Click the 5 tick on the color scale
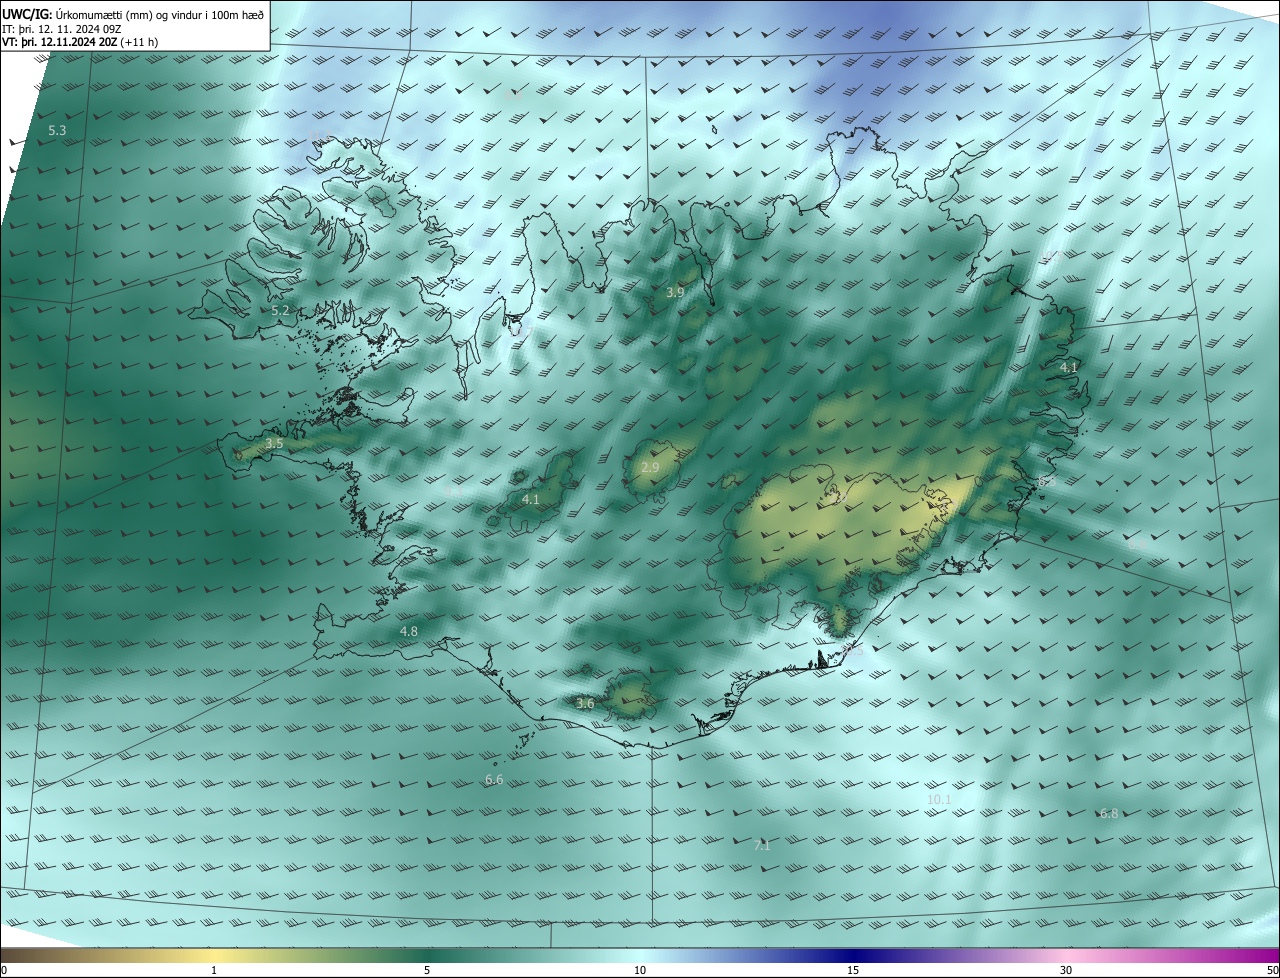The width and height of the screenshot is (1280, 978). (427, 970)
